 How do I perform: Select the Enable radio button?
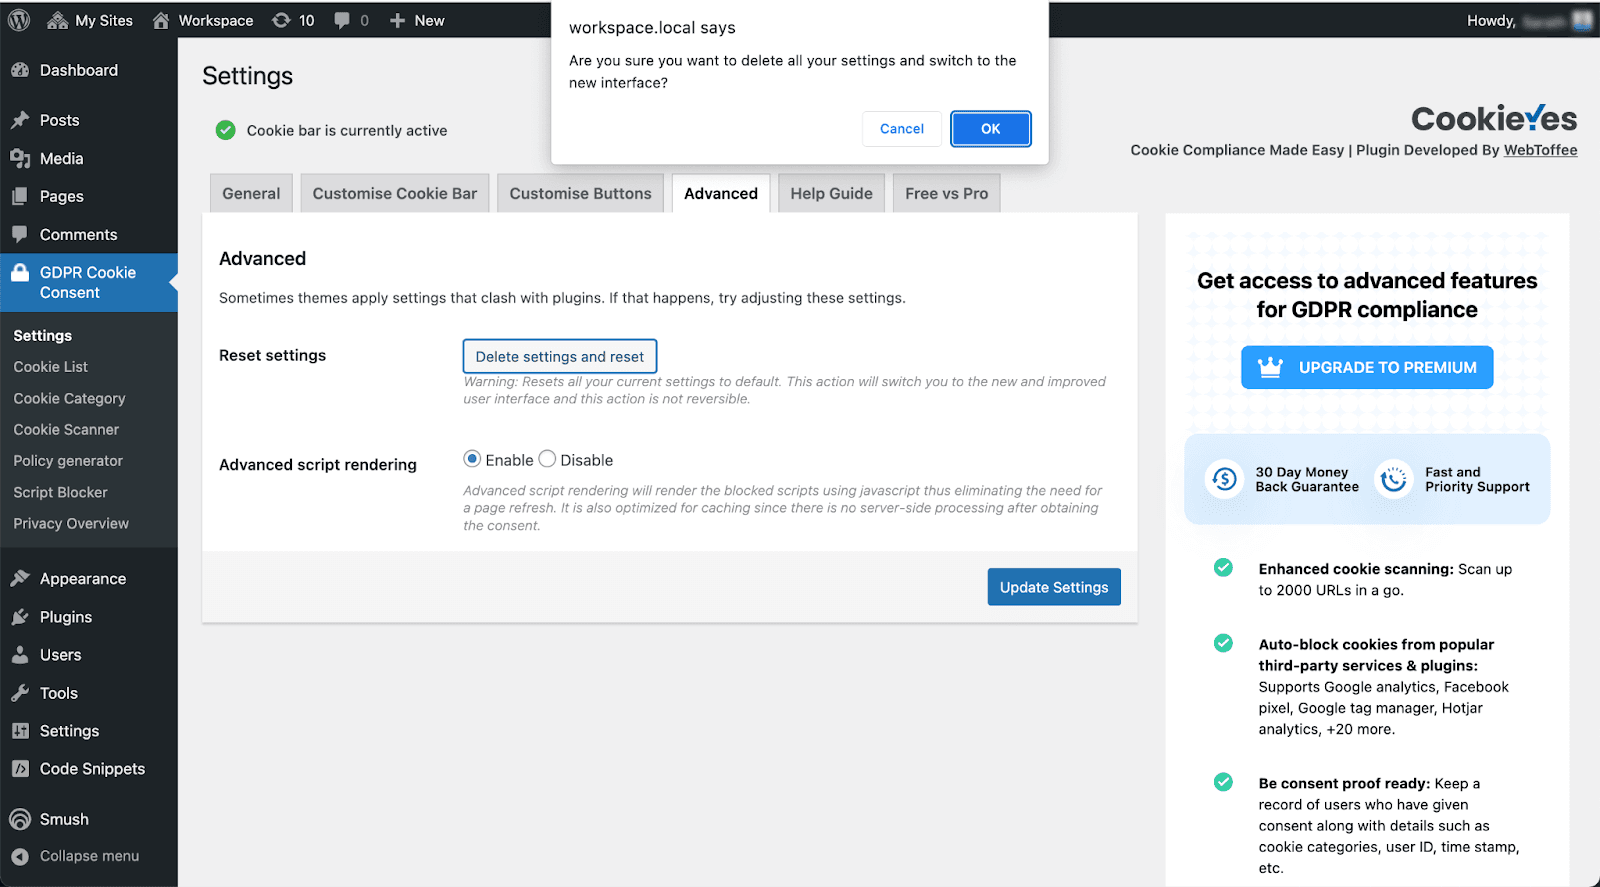pyautogui.click(x=472, y=459)
